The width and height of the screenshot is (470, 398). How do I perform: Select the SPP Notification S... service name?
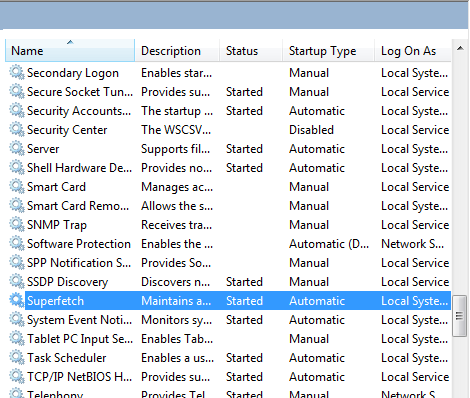coord(79,263)
